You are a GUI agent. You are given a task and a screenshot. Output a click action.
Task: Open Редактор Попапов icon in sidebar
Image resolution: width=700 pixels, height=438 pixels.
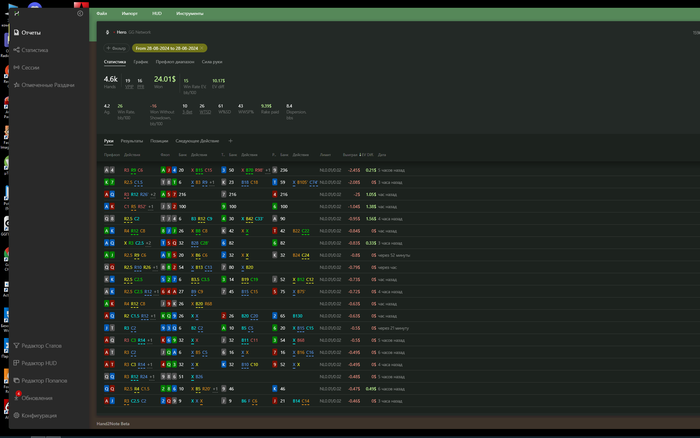coord(17,380)
